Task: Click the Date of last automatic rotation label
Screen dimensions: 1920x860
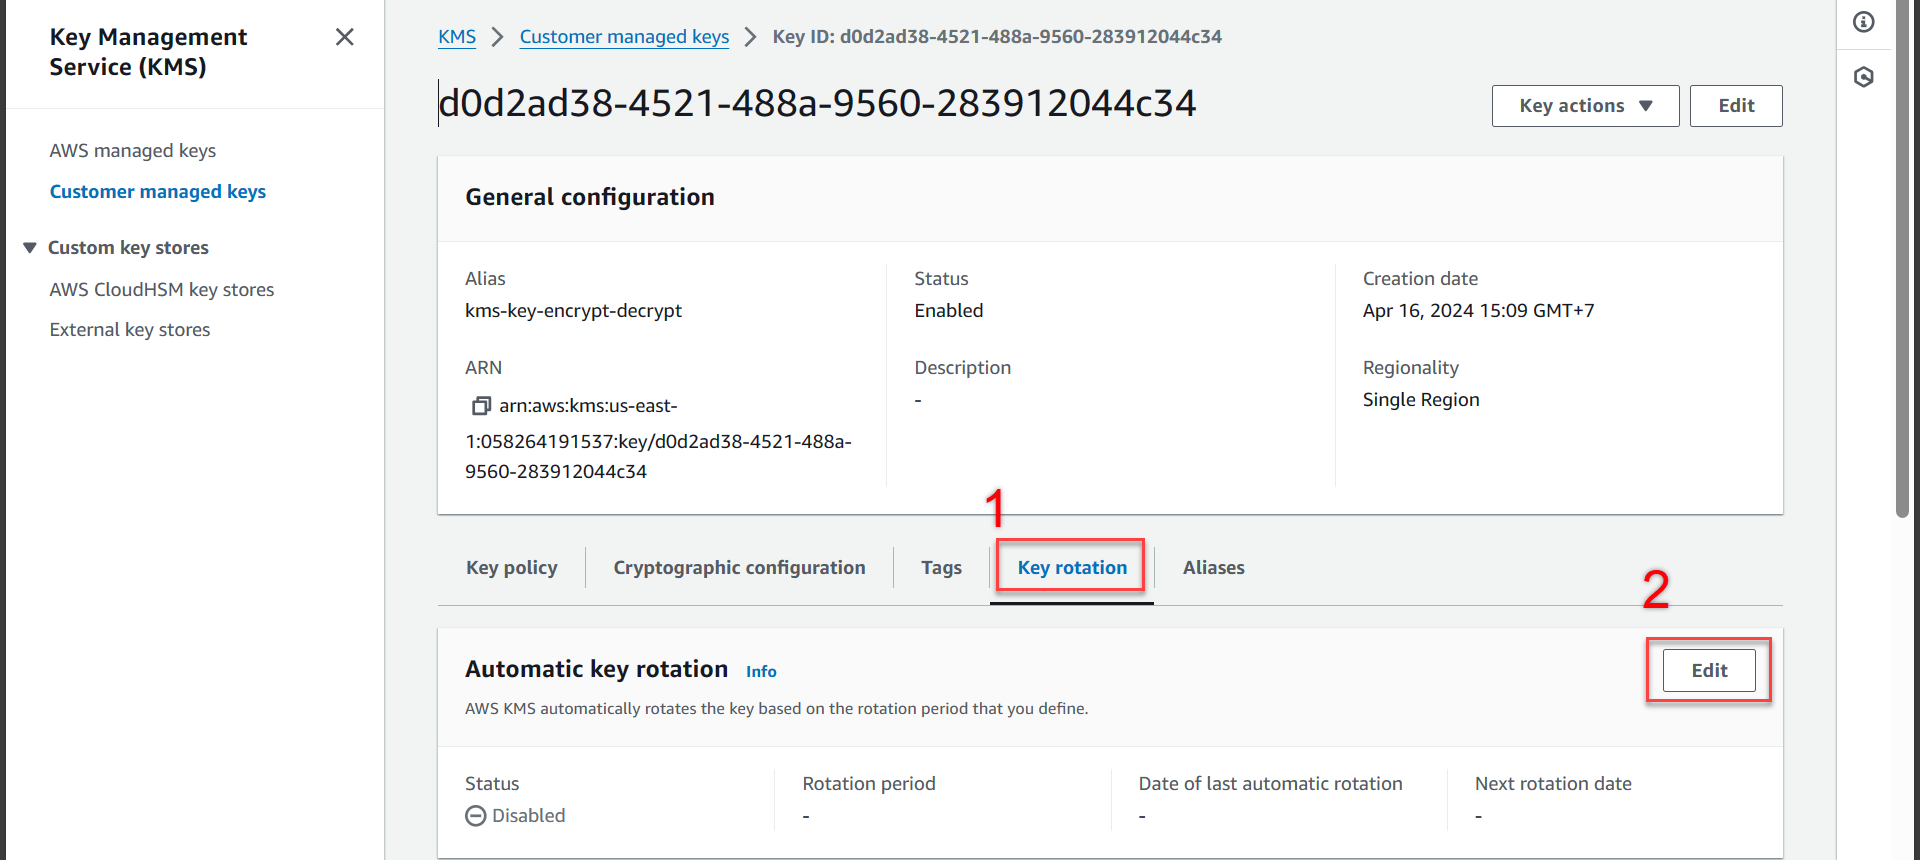Action: tap(1270, 784)
